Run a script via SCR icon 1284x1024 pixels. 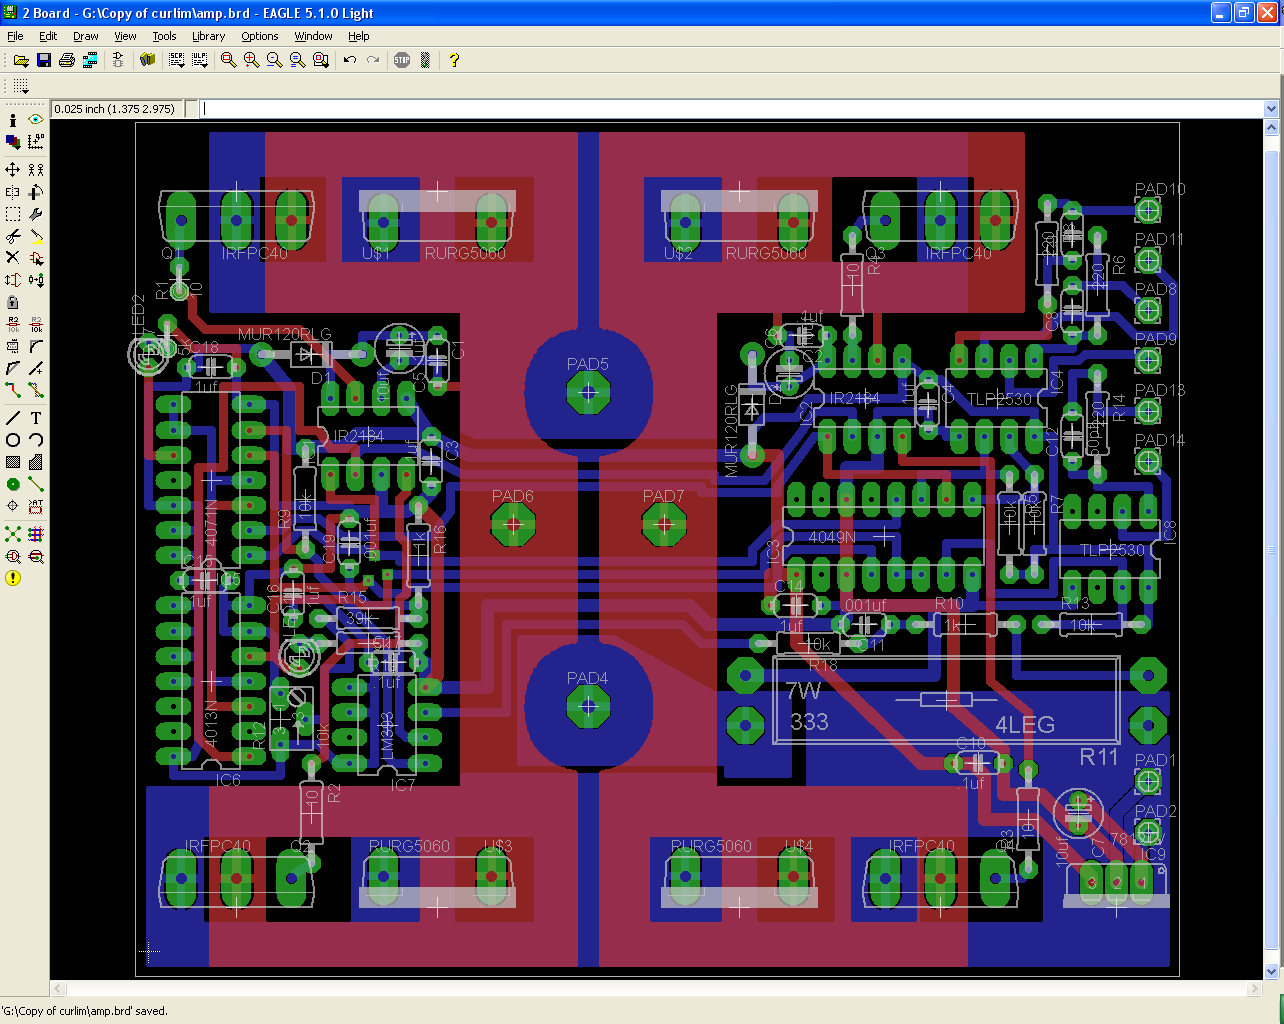click(177, 60)
